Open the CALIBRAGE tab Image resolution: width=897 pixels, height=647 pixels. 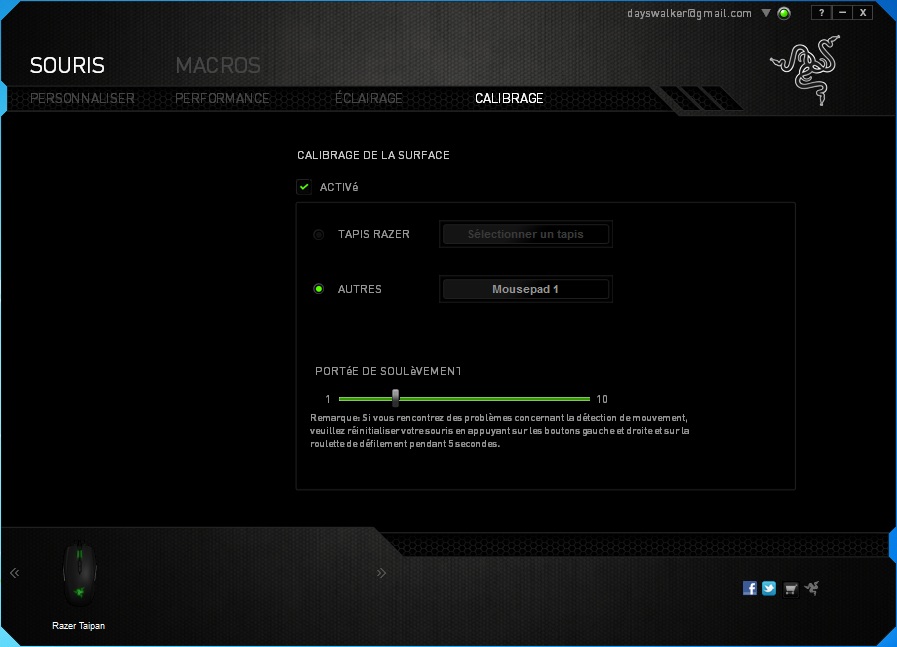point(509,98)
